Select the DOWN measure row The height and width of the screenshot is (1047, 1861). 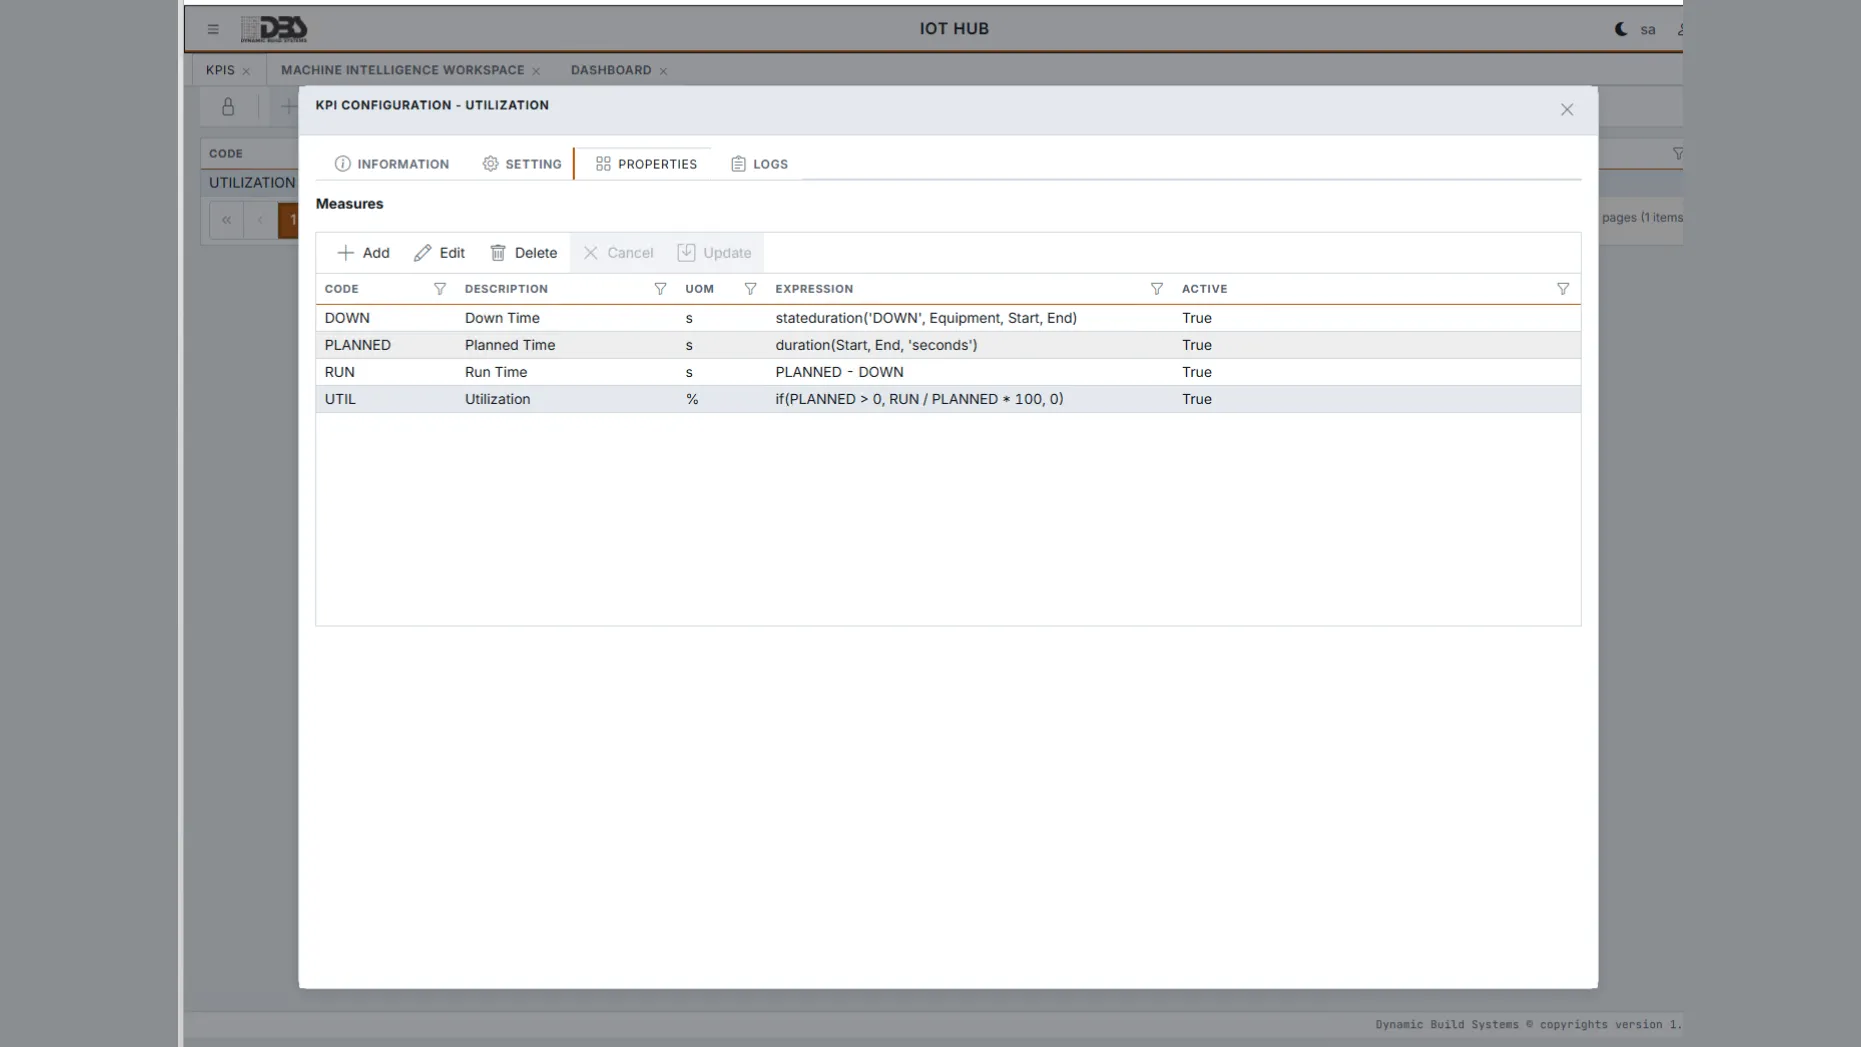948,318
